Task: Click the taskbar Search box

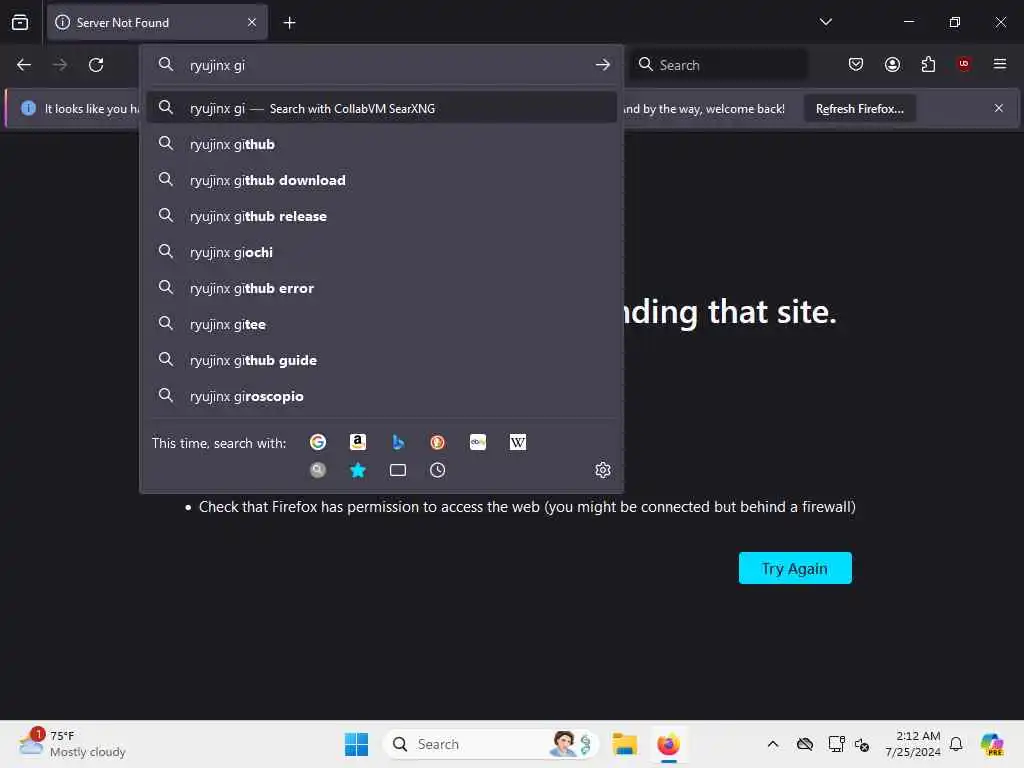Action: click(x=491, y=744)
